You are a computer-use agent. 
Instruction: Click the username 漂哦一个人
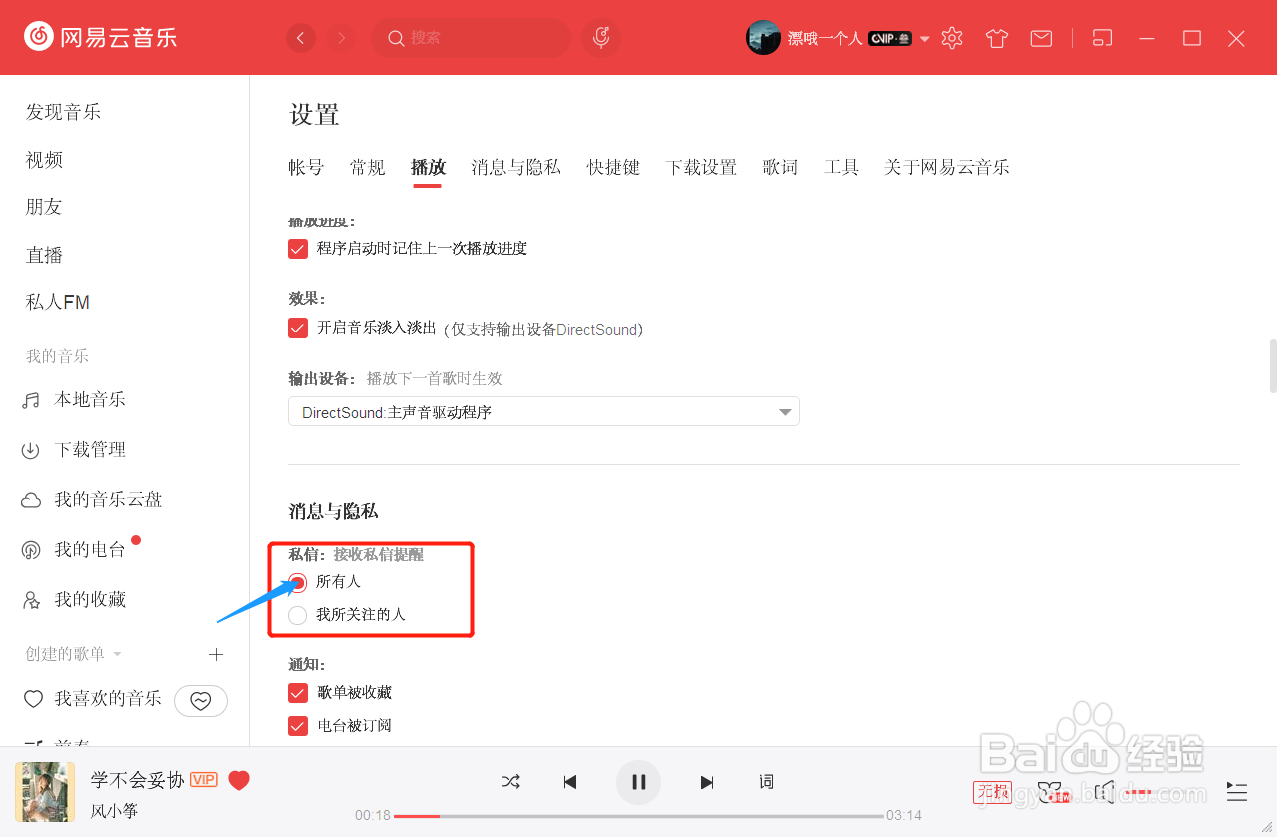tap(825, 39)
